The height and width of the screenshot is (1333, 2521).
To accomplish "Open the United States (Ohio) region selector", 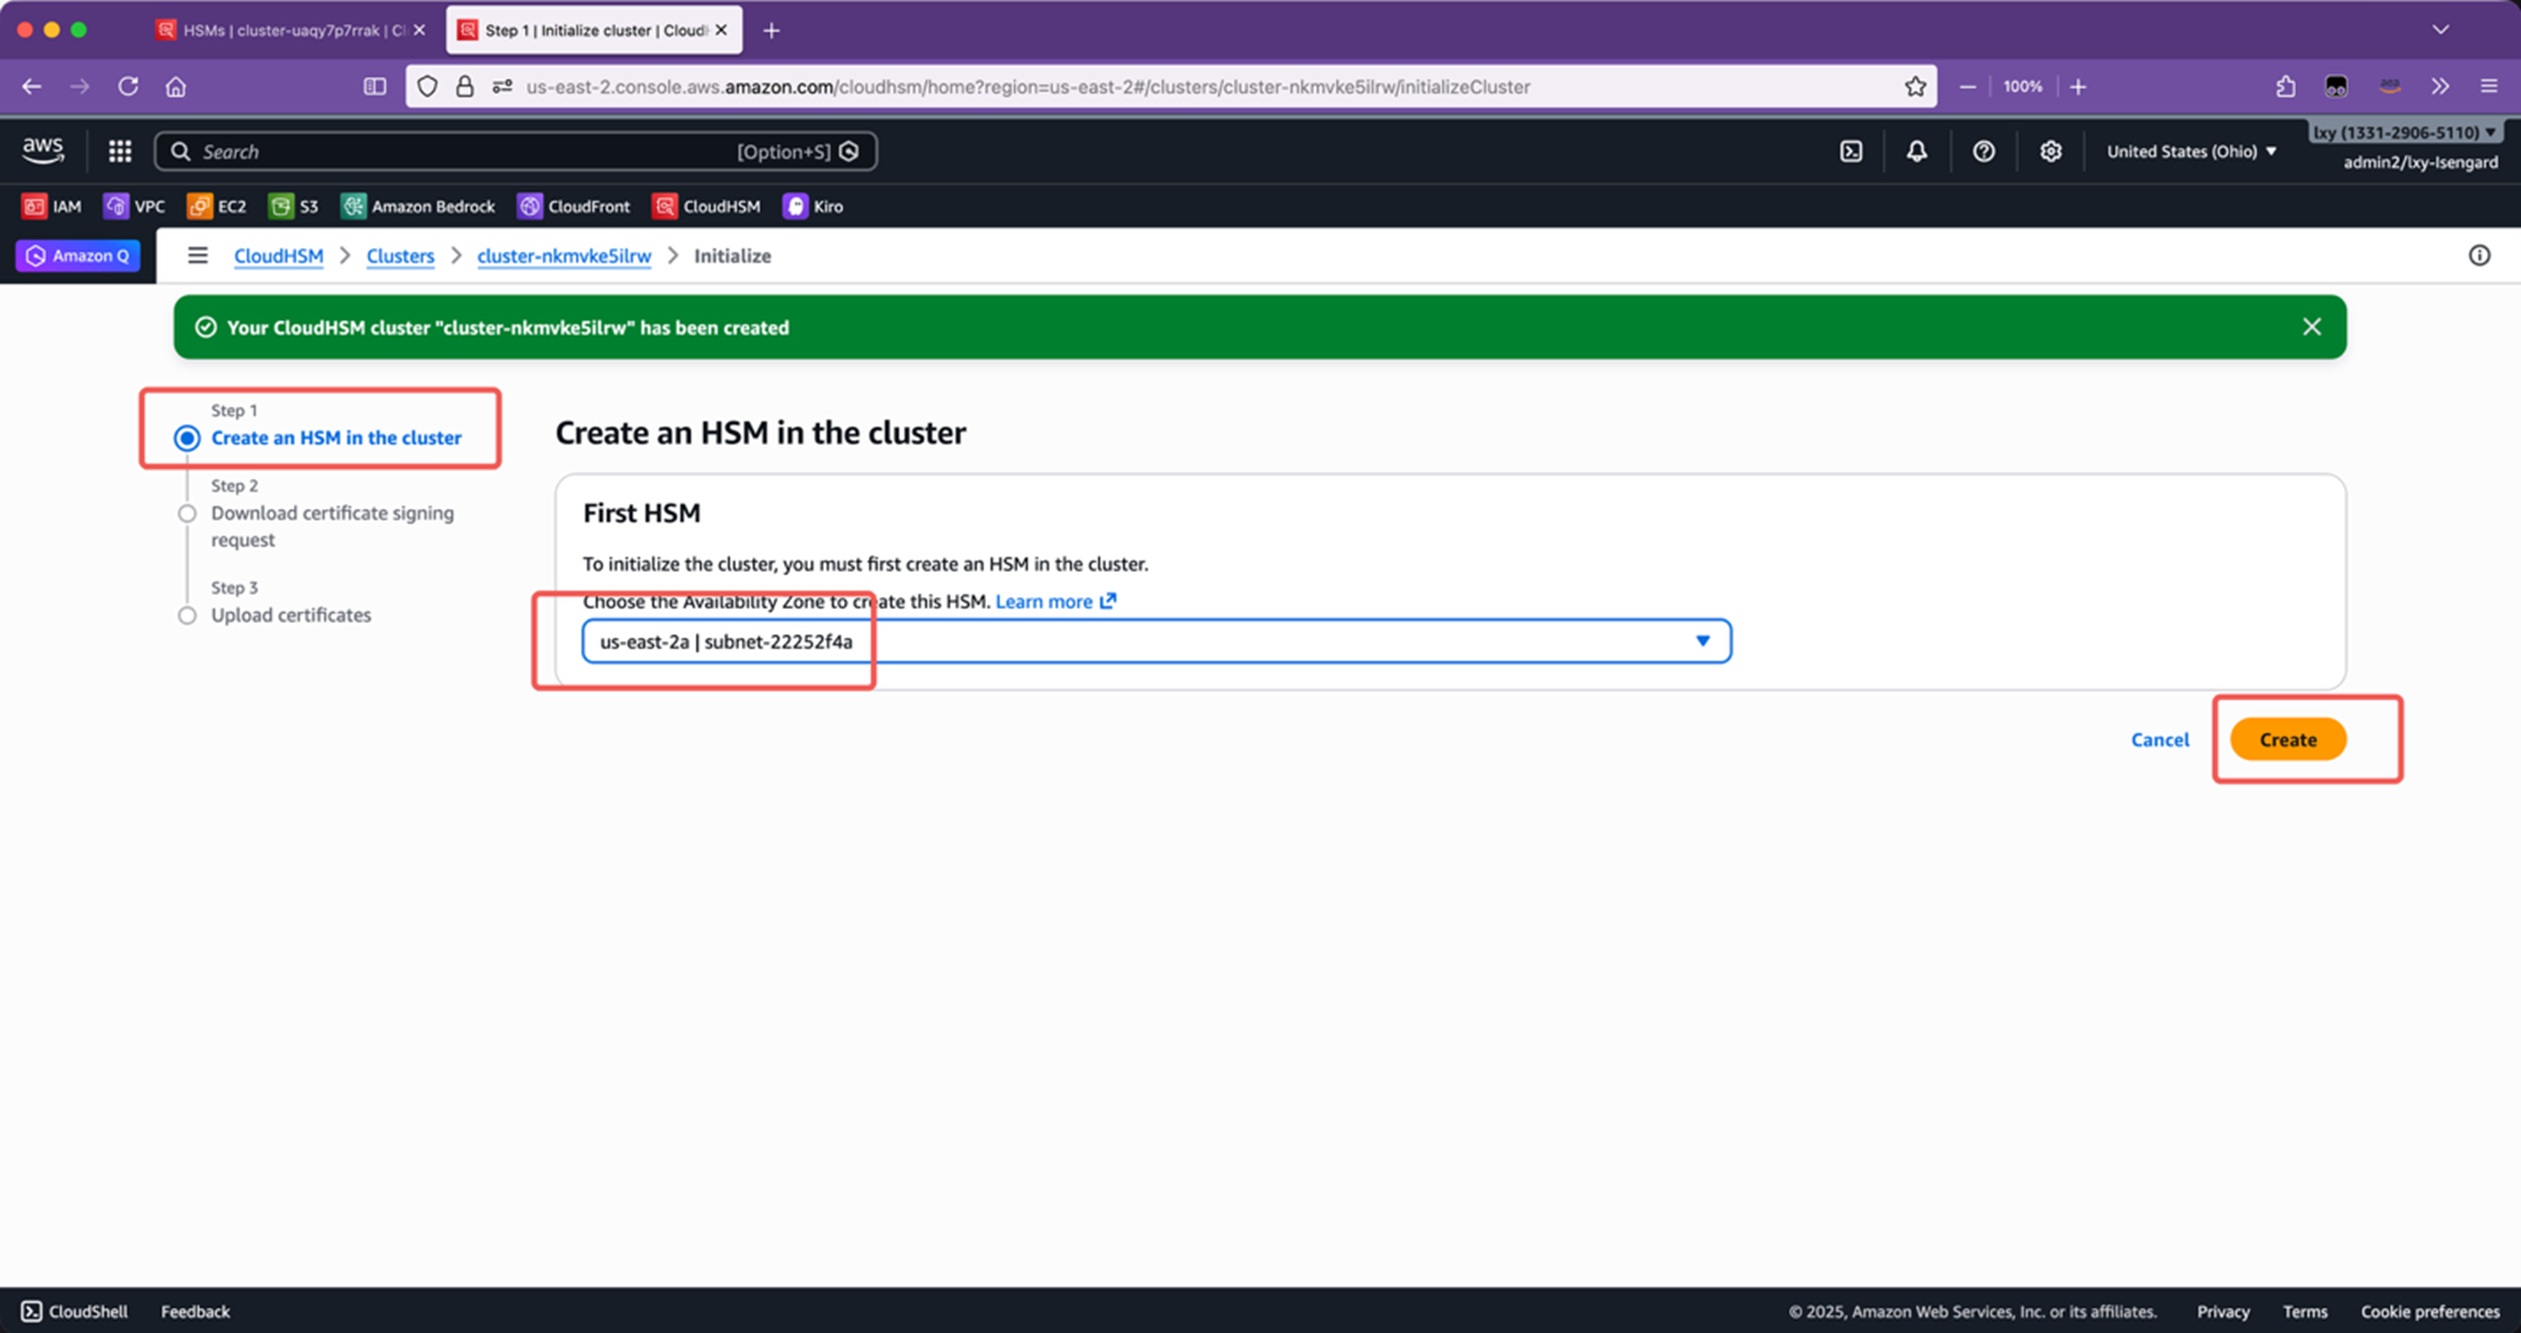I will [2190, 151].
